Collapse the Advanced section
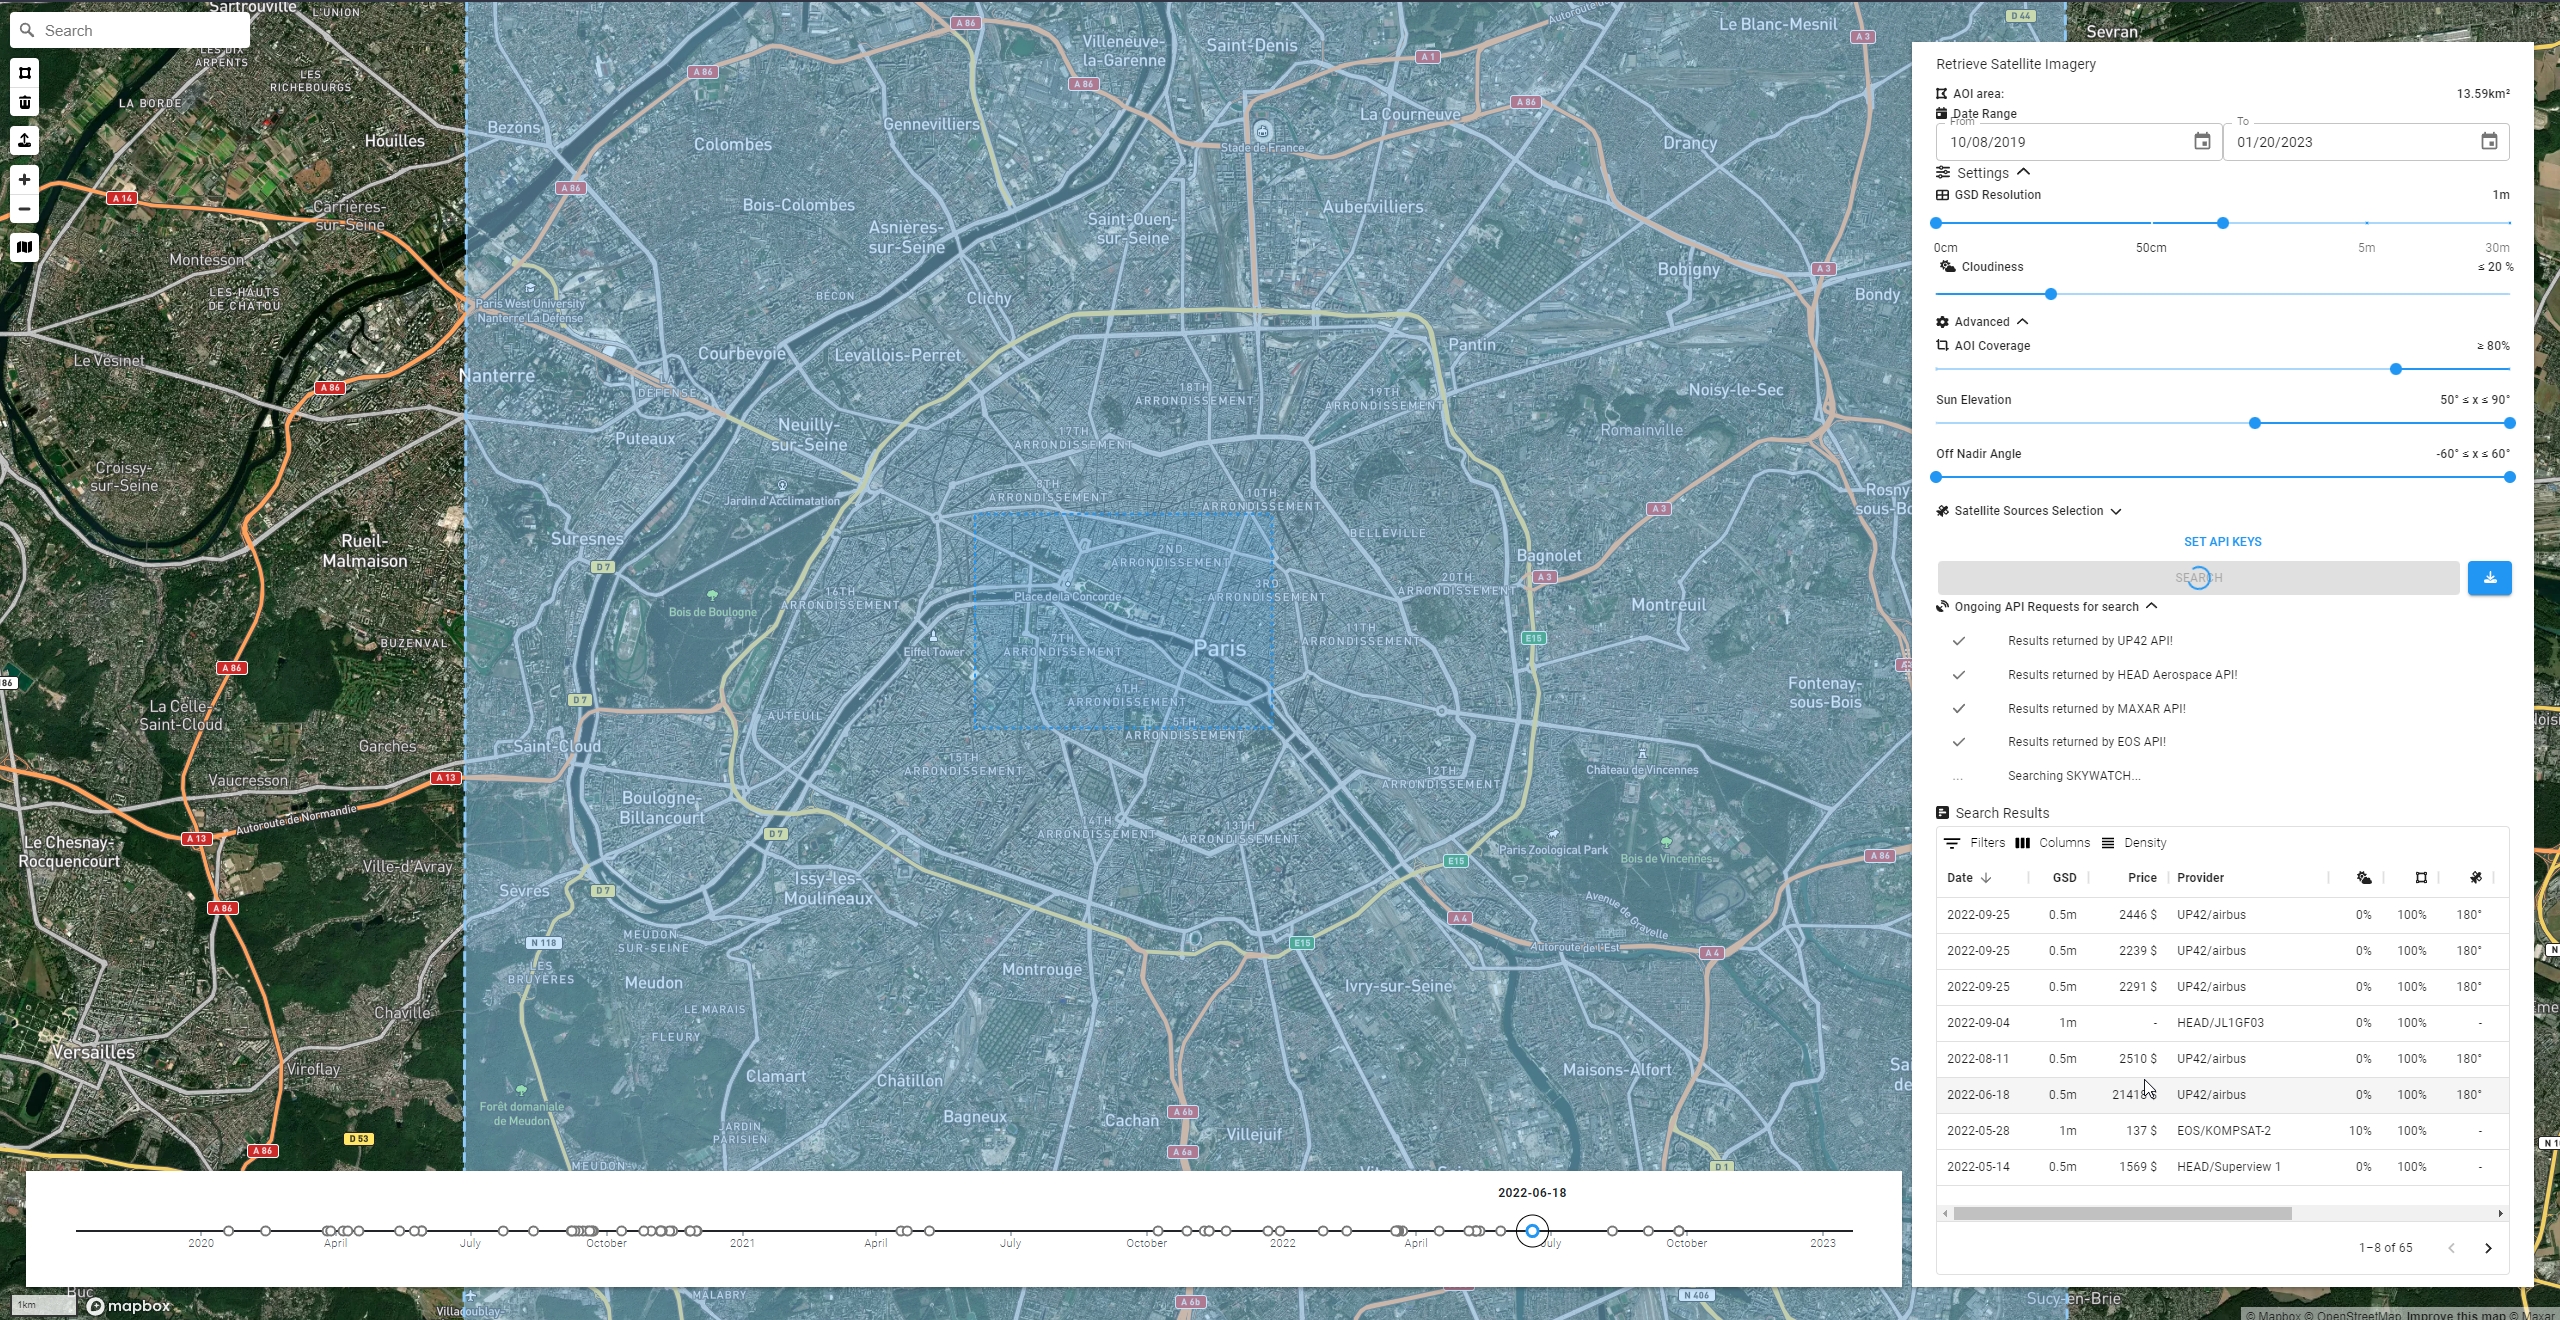This screenshot has height=1320, width=2560. 2022,322
